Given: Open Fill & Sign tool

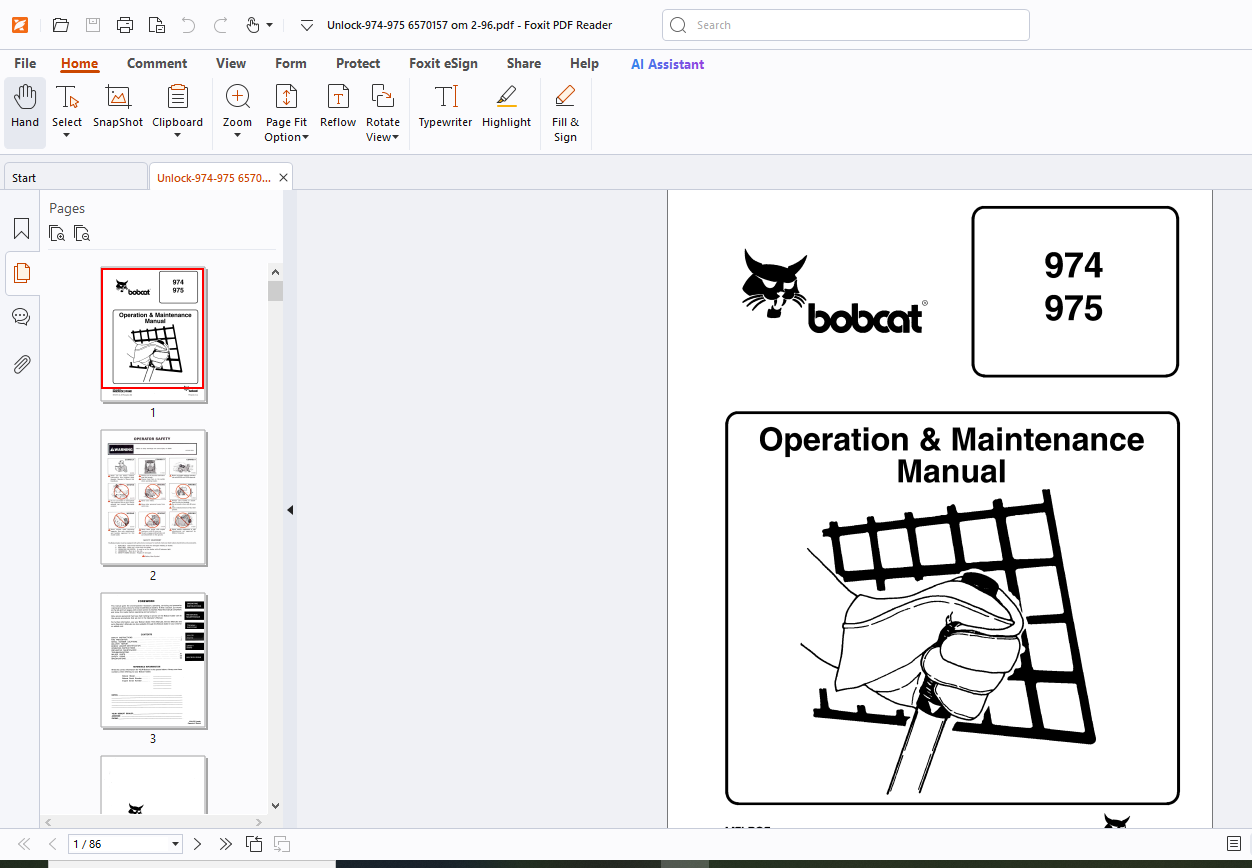Looking at the screenshot, I should (565, 113).
